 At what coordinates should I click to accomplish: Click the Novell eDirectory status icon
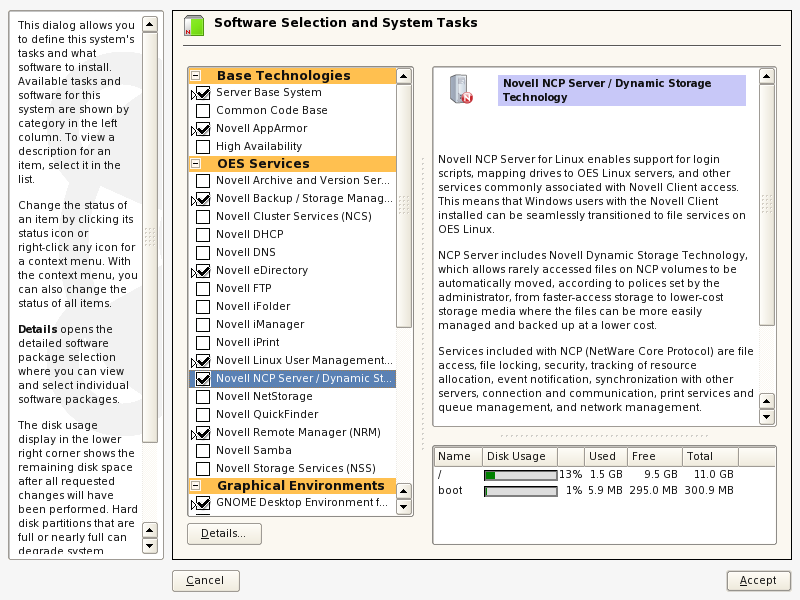[202, 271]
